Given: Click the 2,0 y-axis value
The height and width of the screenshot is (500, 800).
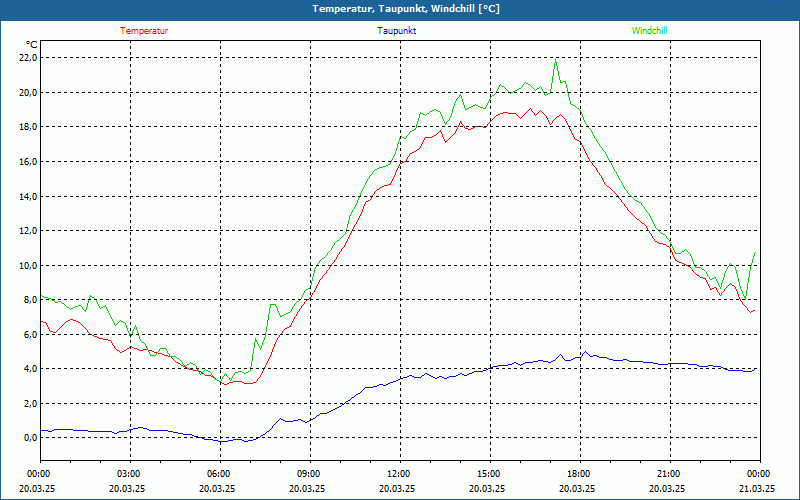Looking at the screenshot, I should pyautogui.click(x=30, y=403).
